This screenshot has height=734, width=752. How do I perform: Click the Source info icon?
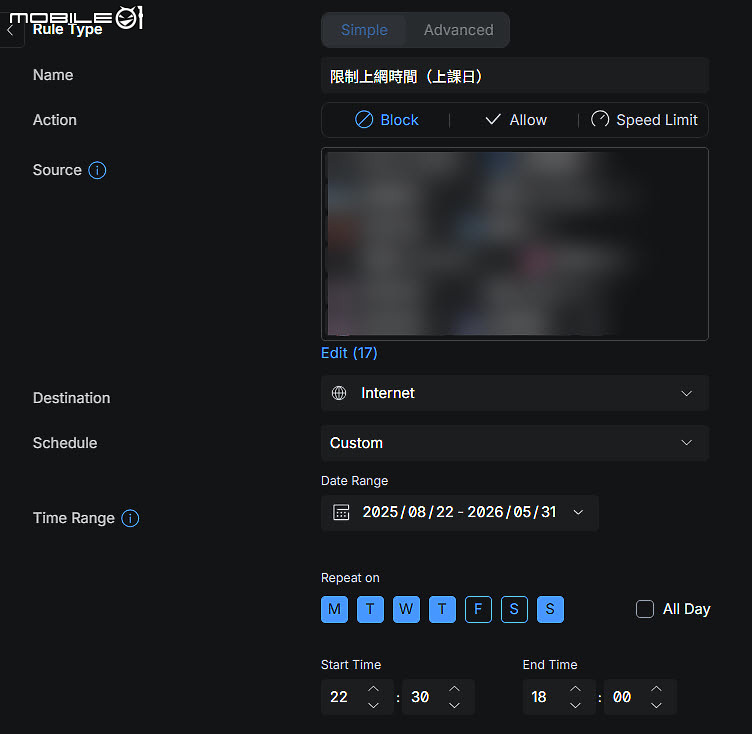click(x=97, y=170)
